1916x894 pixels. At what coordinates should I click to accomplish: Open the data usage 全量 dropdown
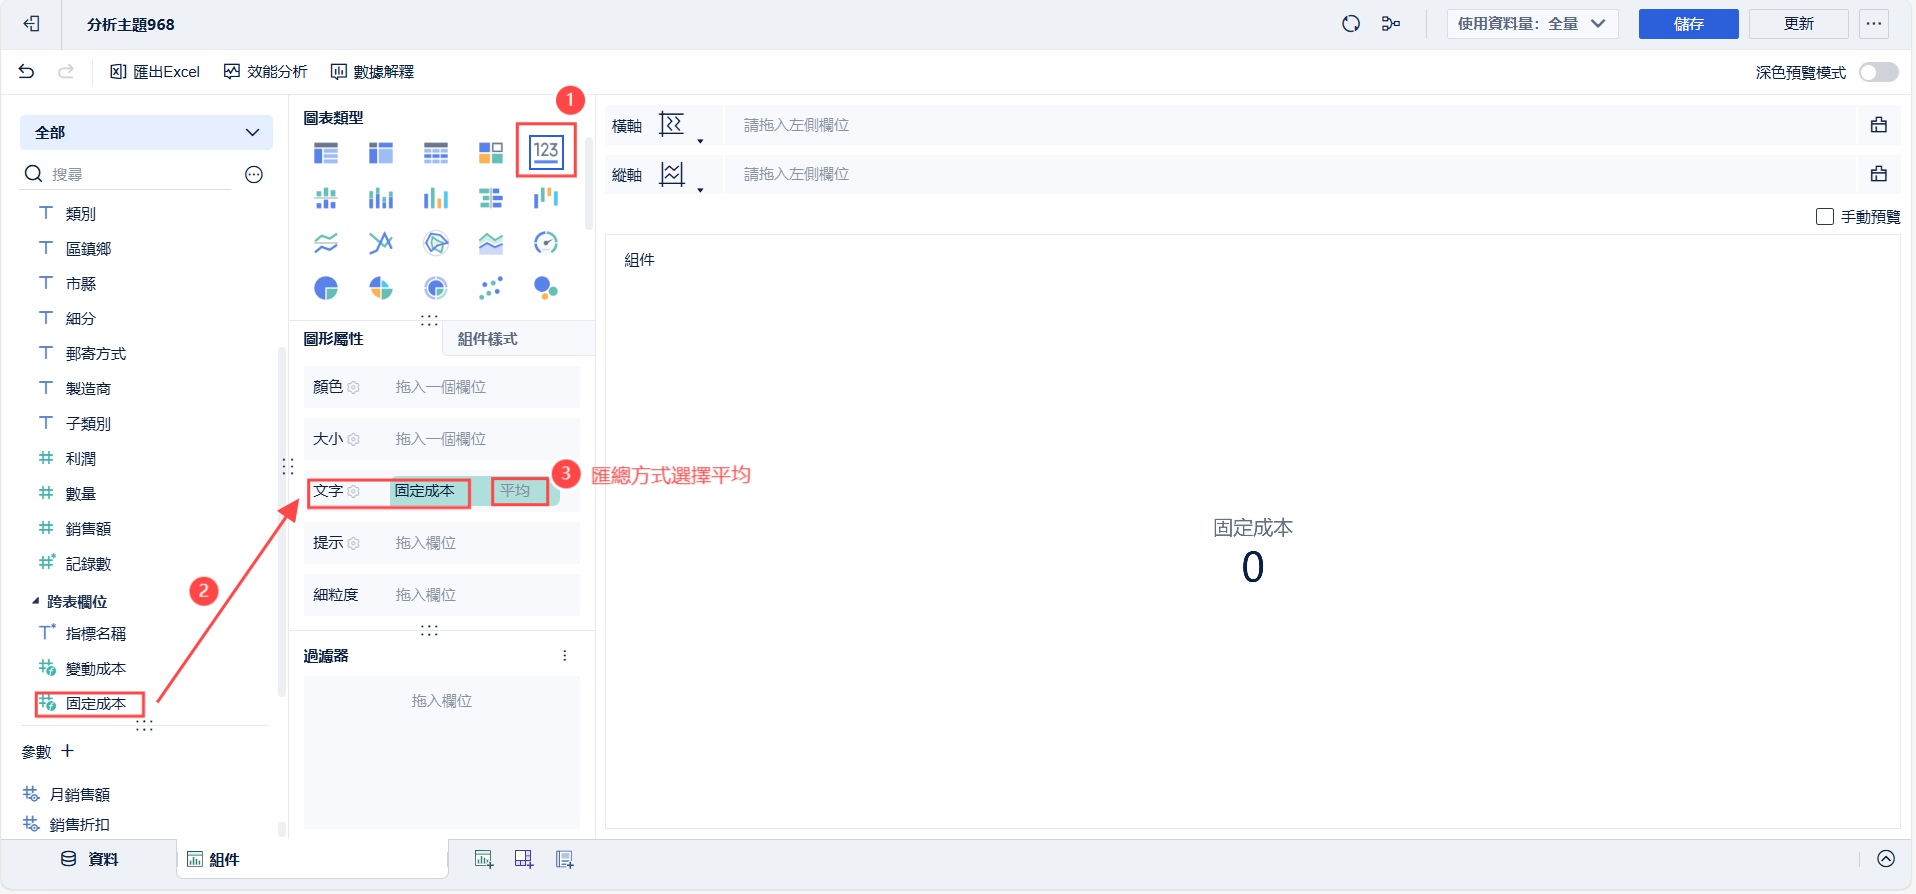point(1533,24)
